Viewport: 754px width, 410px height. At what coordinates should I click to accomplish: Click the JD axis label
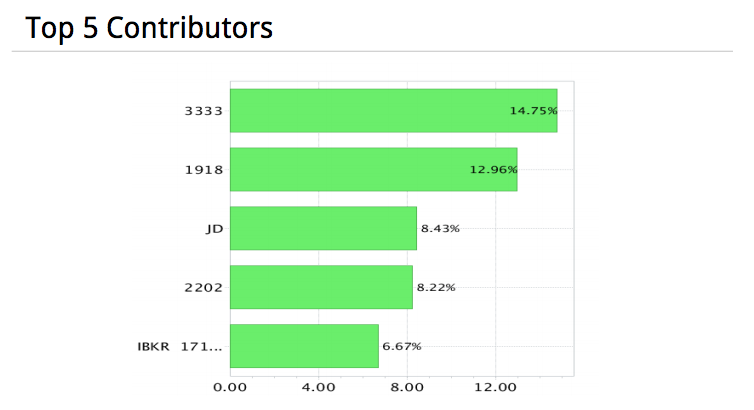[213, 229]
